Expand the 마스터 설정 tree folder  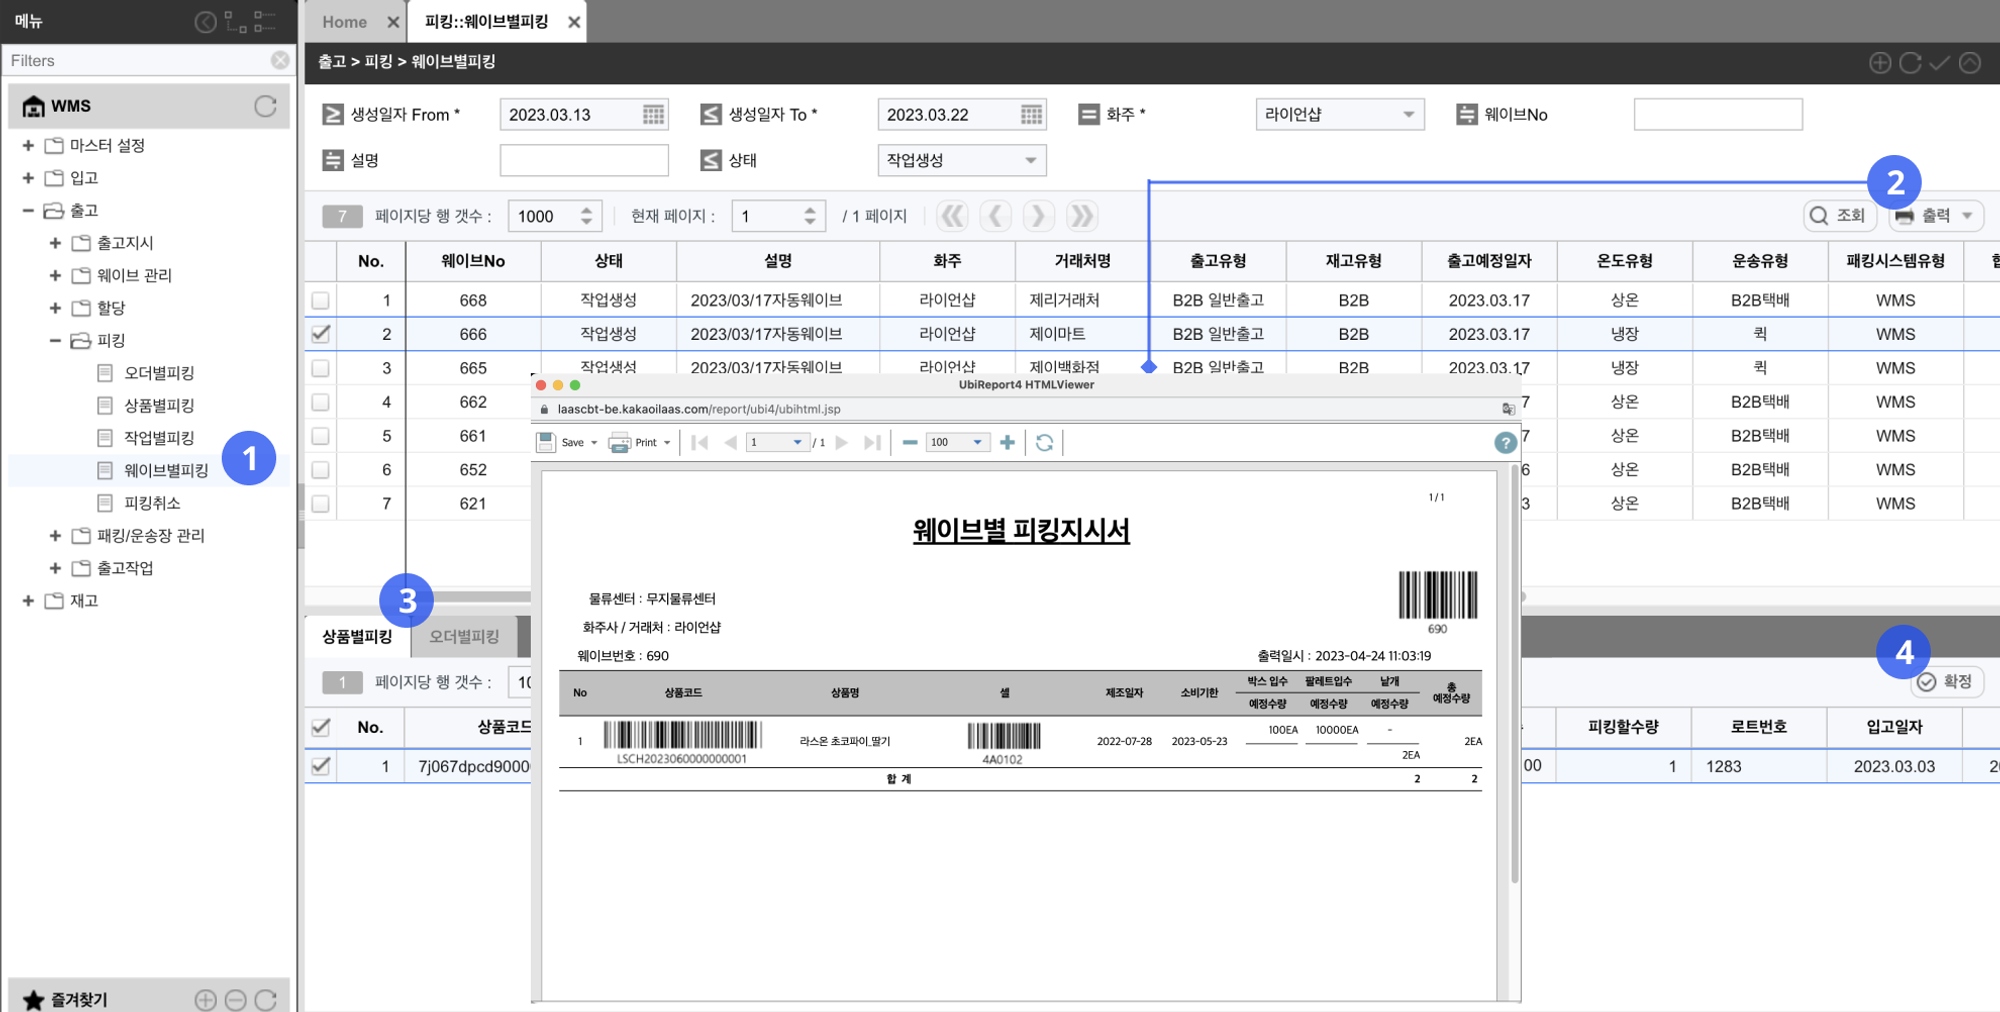[x=28, y=146]
